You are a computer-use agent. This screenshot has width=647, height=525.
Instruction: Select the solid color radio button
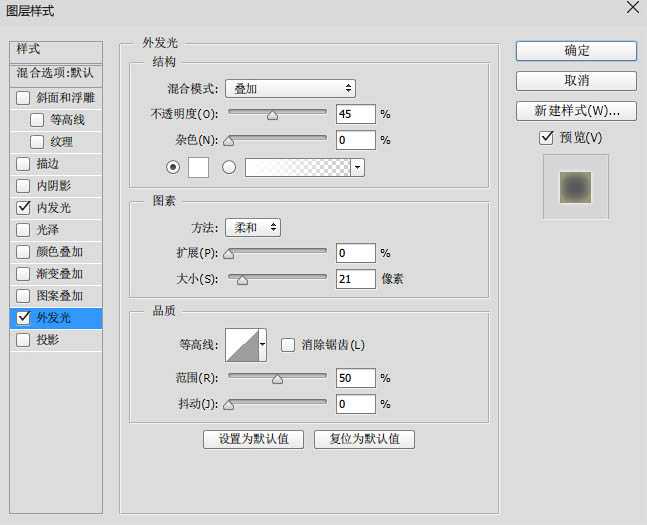click(175, 167)
